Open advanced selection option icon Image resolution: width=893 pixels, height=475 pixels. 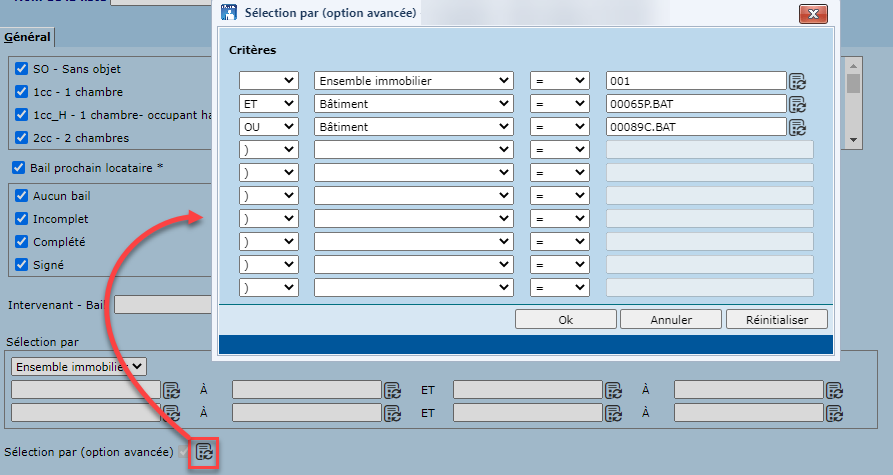(x=204, y=452)
